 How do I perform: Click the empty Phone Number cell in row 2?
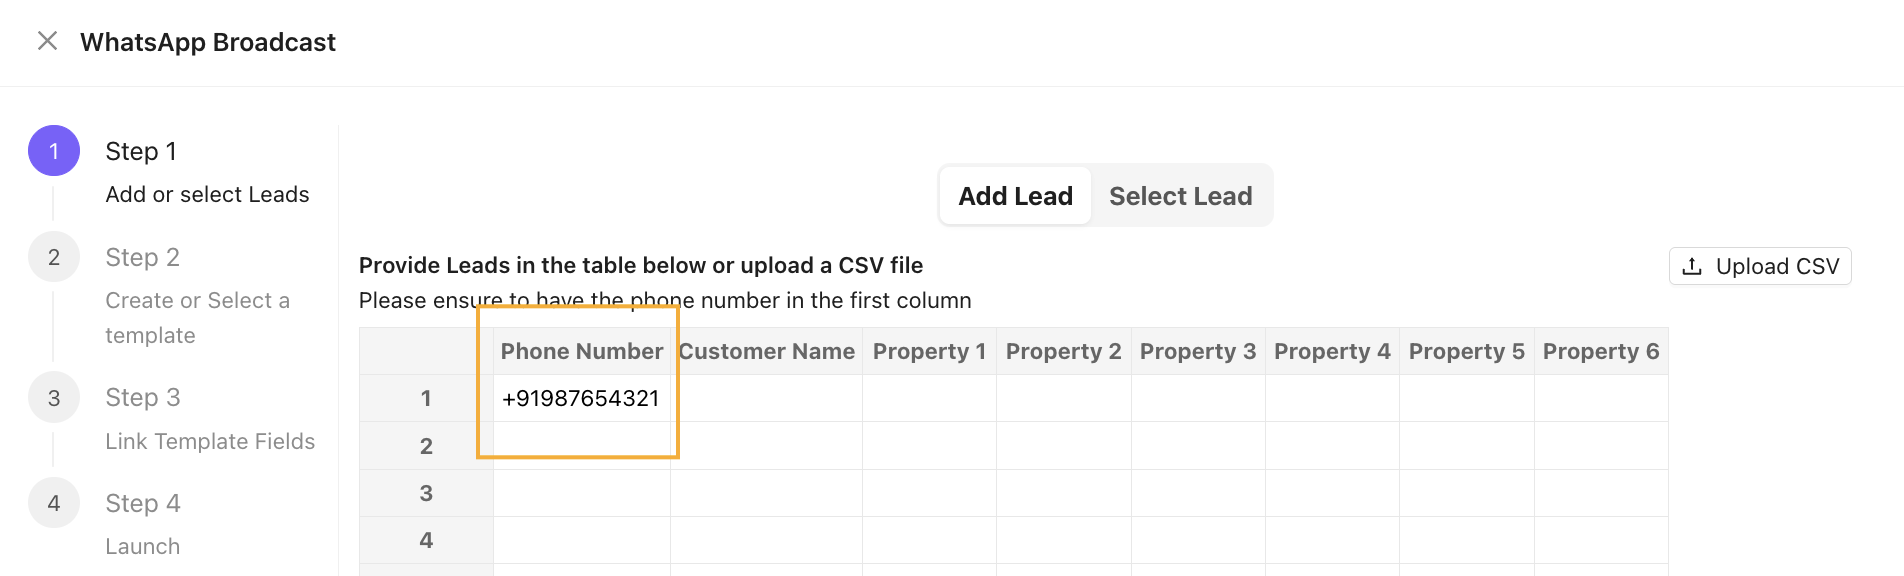click(582, 446)
